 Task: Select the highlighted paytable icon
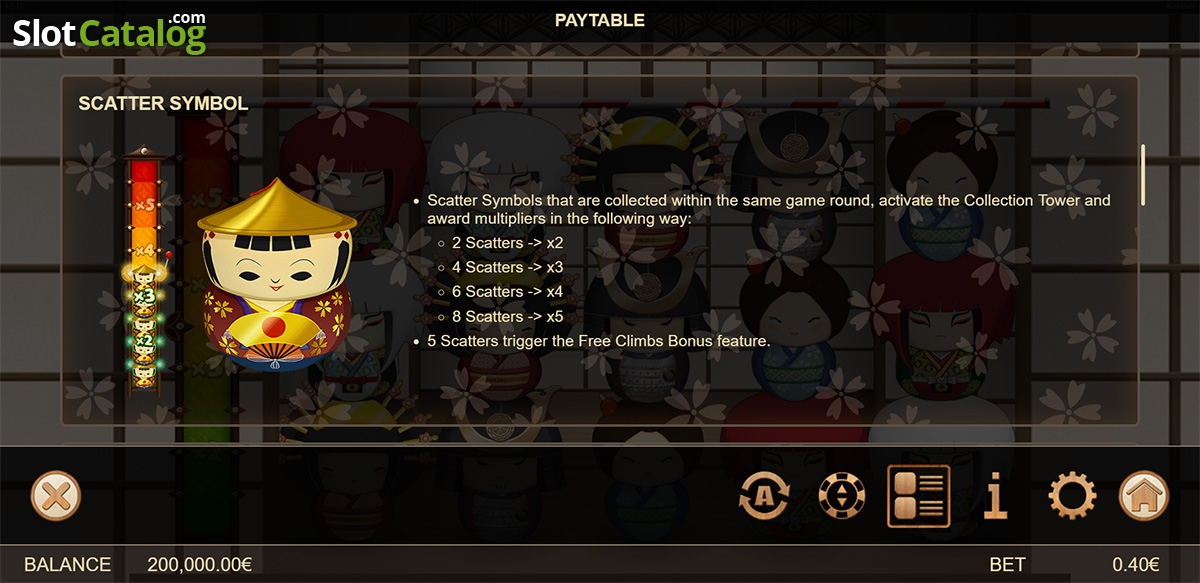point(918,496)
